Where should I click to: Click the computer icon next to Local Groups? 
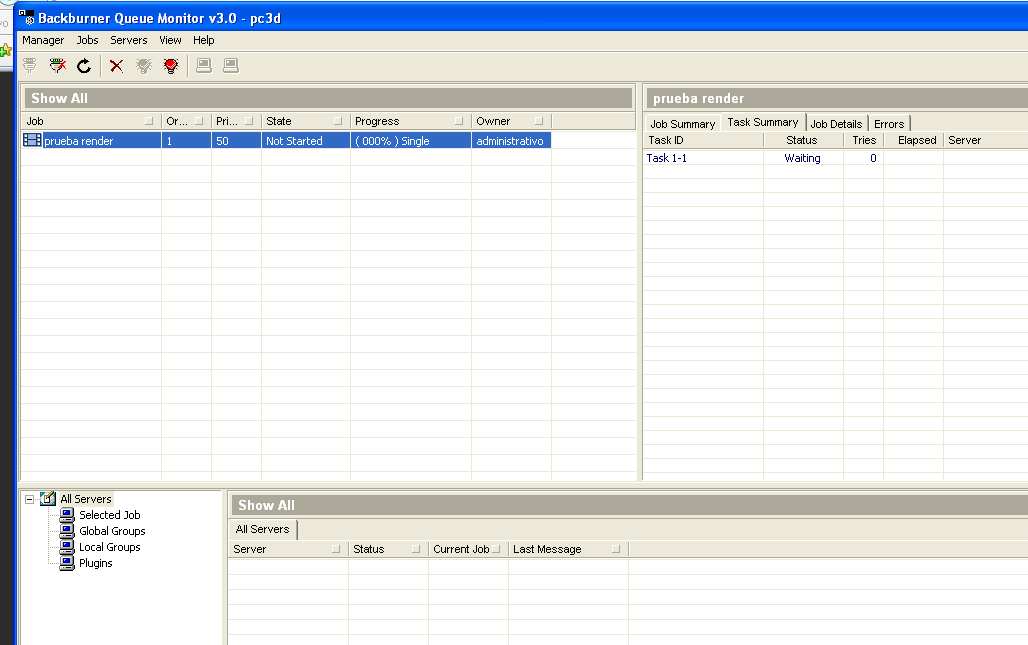click(x=67, y=547)
